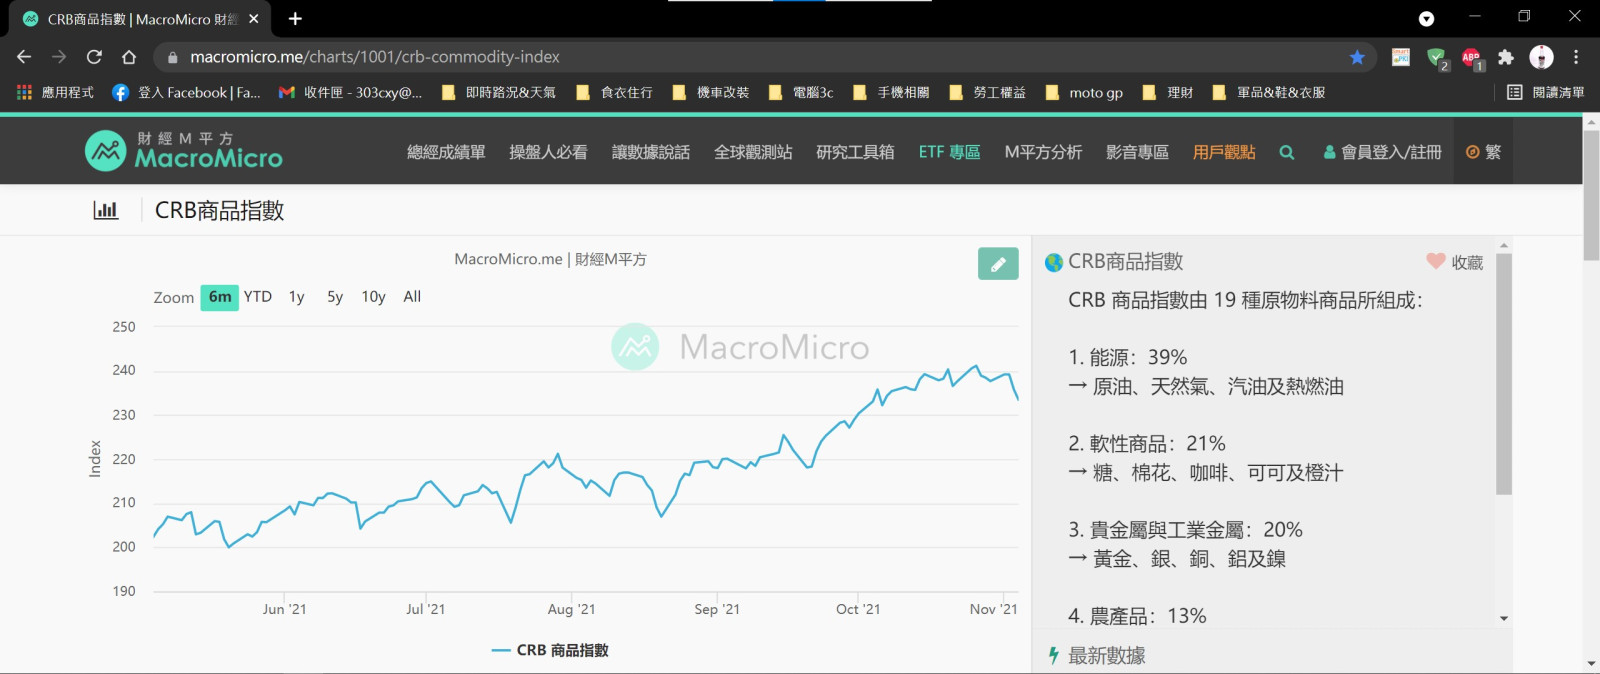Open the 機車改裝 bookmark folder
This screenshot has width=1600, height=674.
click(x=711, y=92)
